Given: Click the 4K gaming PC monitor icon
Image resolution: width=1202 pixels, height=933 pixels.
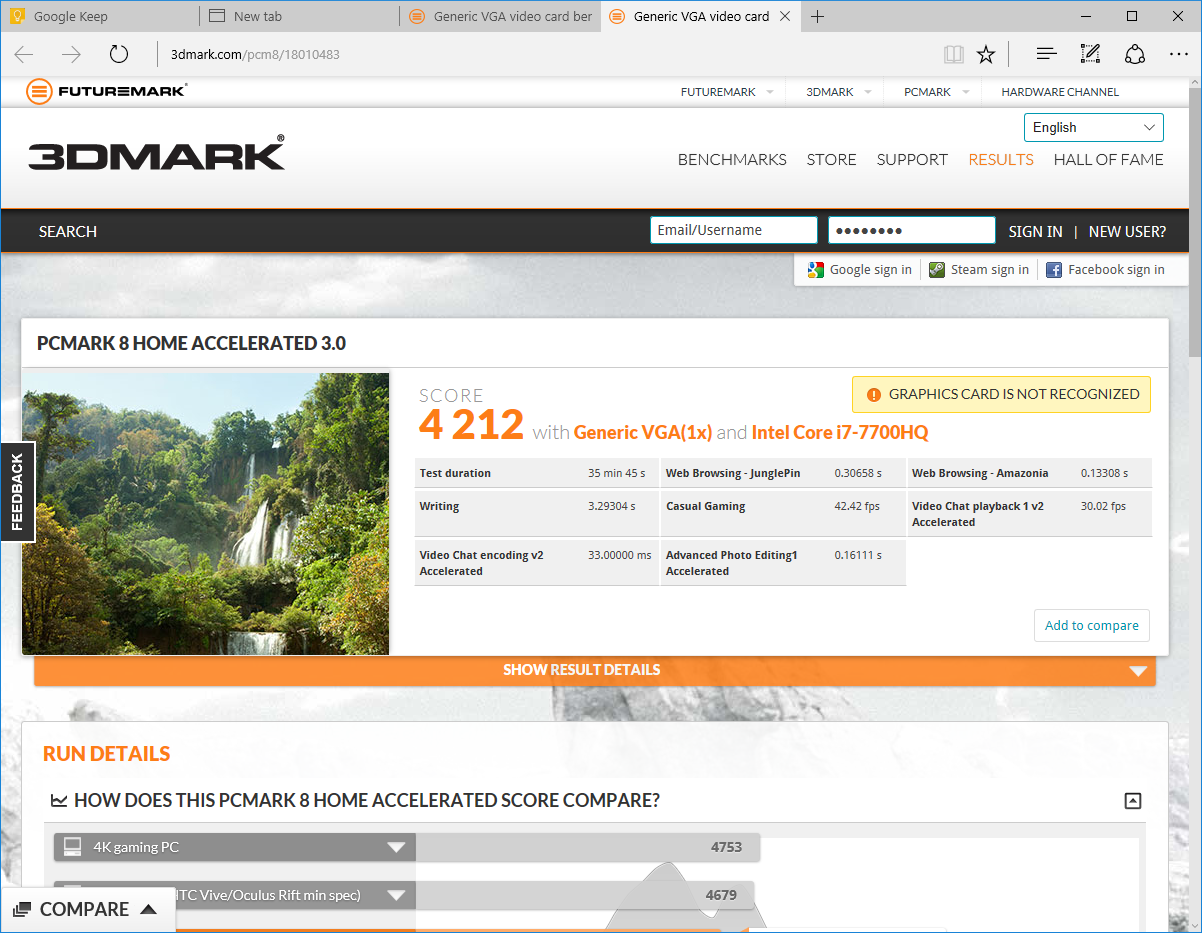Looking at the screenshot, I should tap(72, 847).
